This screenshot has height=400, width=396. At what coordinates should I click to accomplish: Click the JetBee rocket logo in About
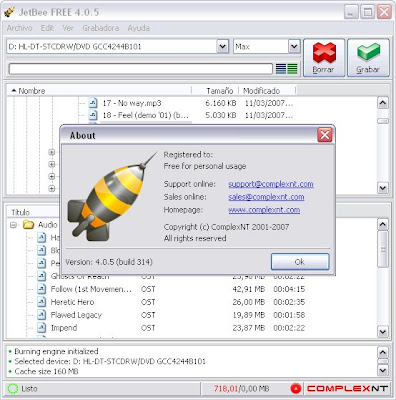112,197
